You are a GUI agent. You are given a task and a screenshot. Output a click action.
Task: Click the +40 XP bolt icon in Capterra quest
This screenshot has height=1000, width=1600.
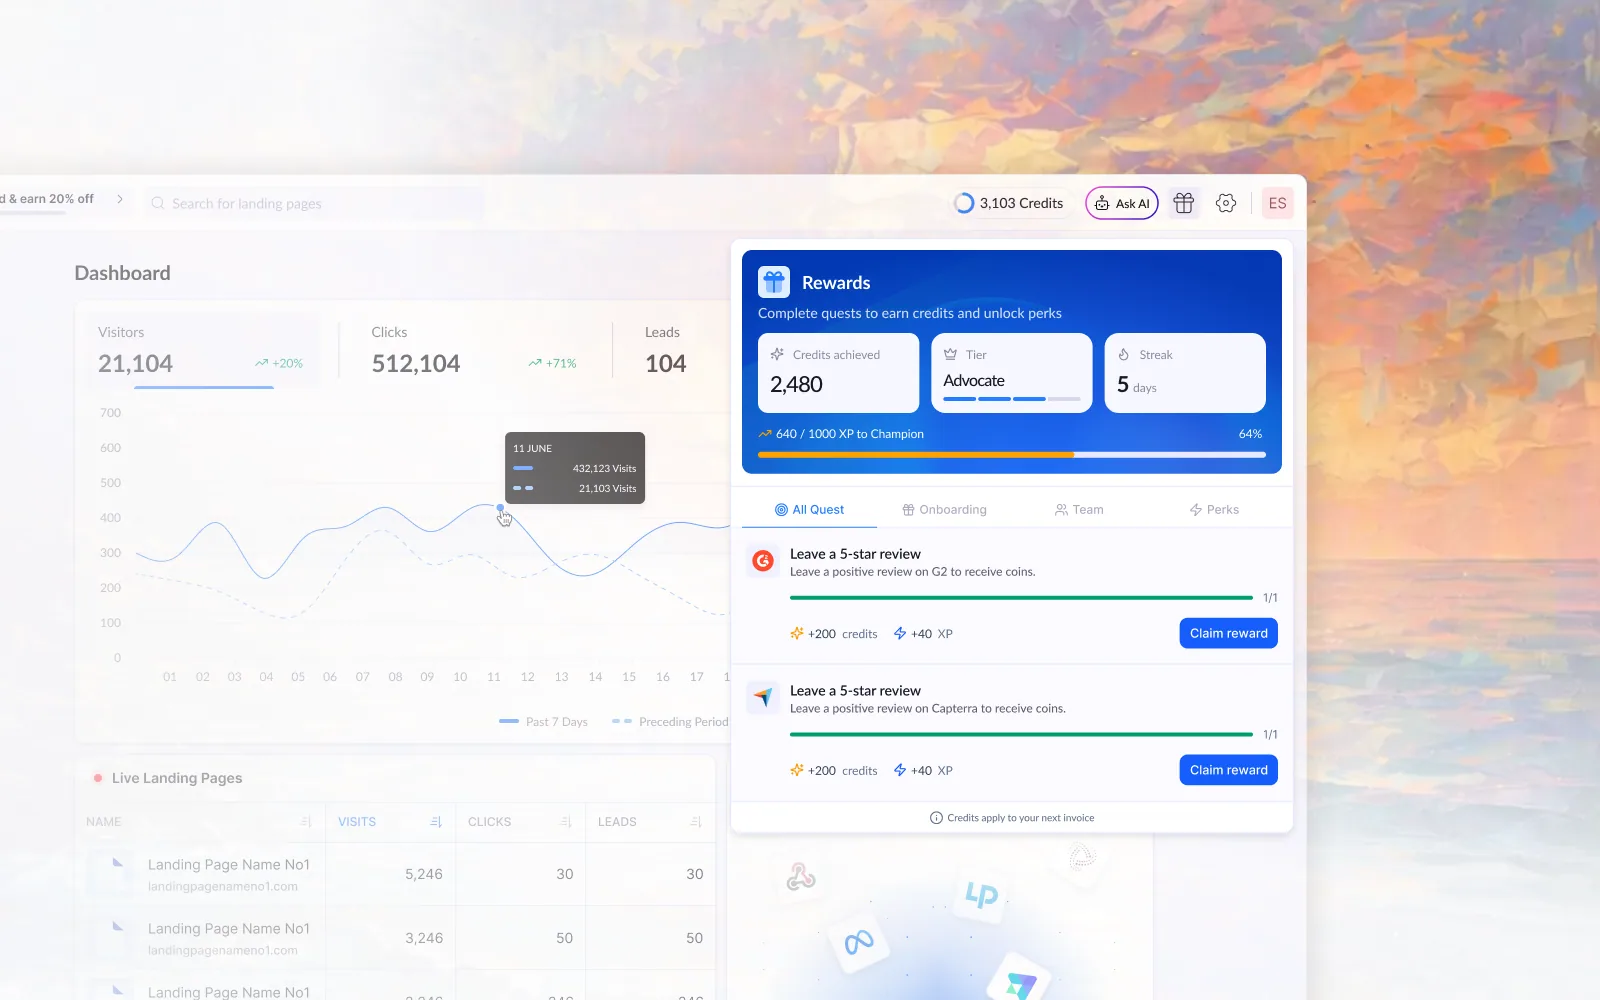coord(900,770)
